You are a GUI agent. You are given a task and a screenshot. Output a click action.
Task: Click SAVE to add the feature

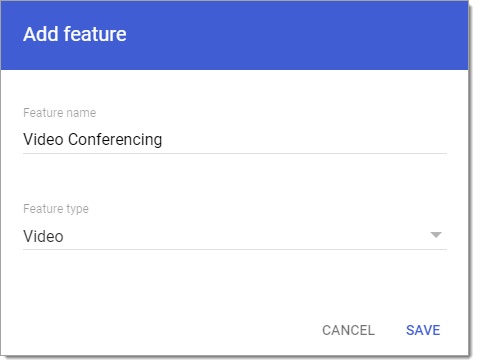coord(423,330)
